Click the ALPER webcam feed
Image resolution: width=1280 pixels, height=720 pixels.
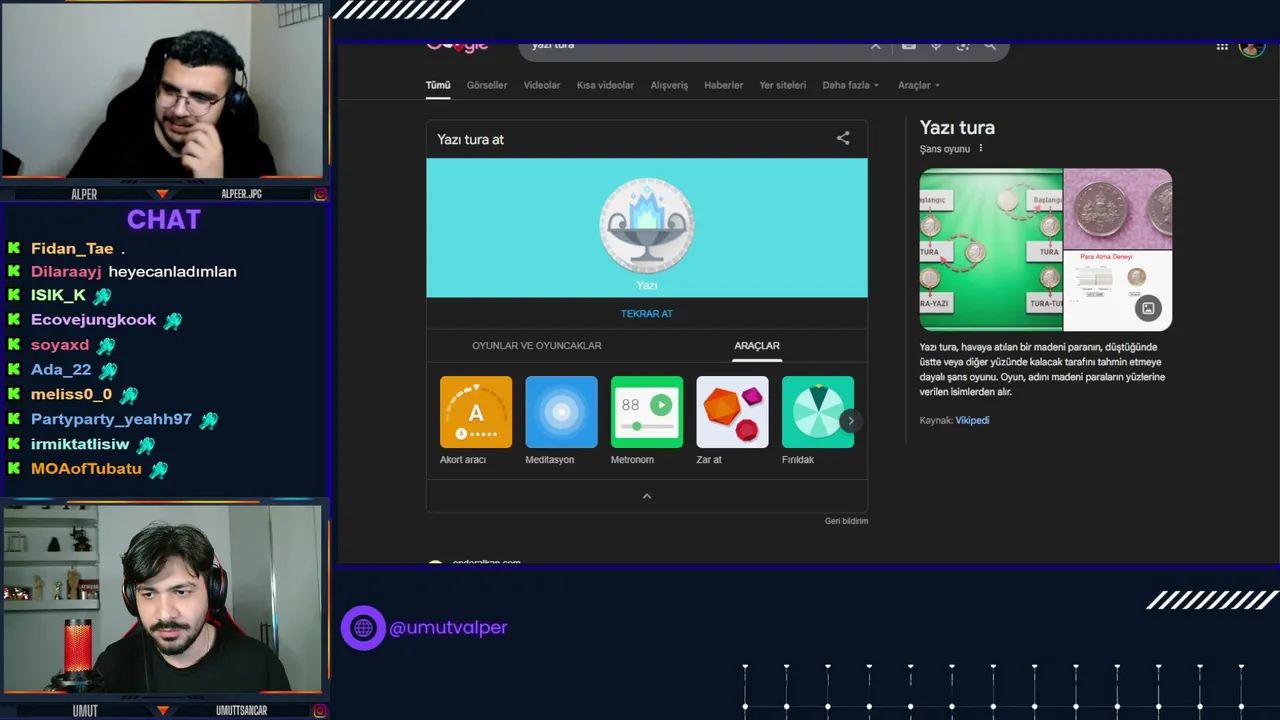coord(163,91)
